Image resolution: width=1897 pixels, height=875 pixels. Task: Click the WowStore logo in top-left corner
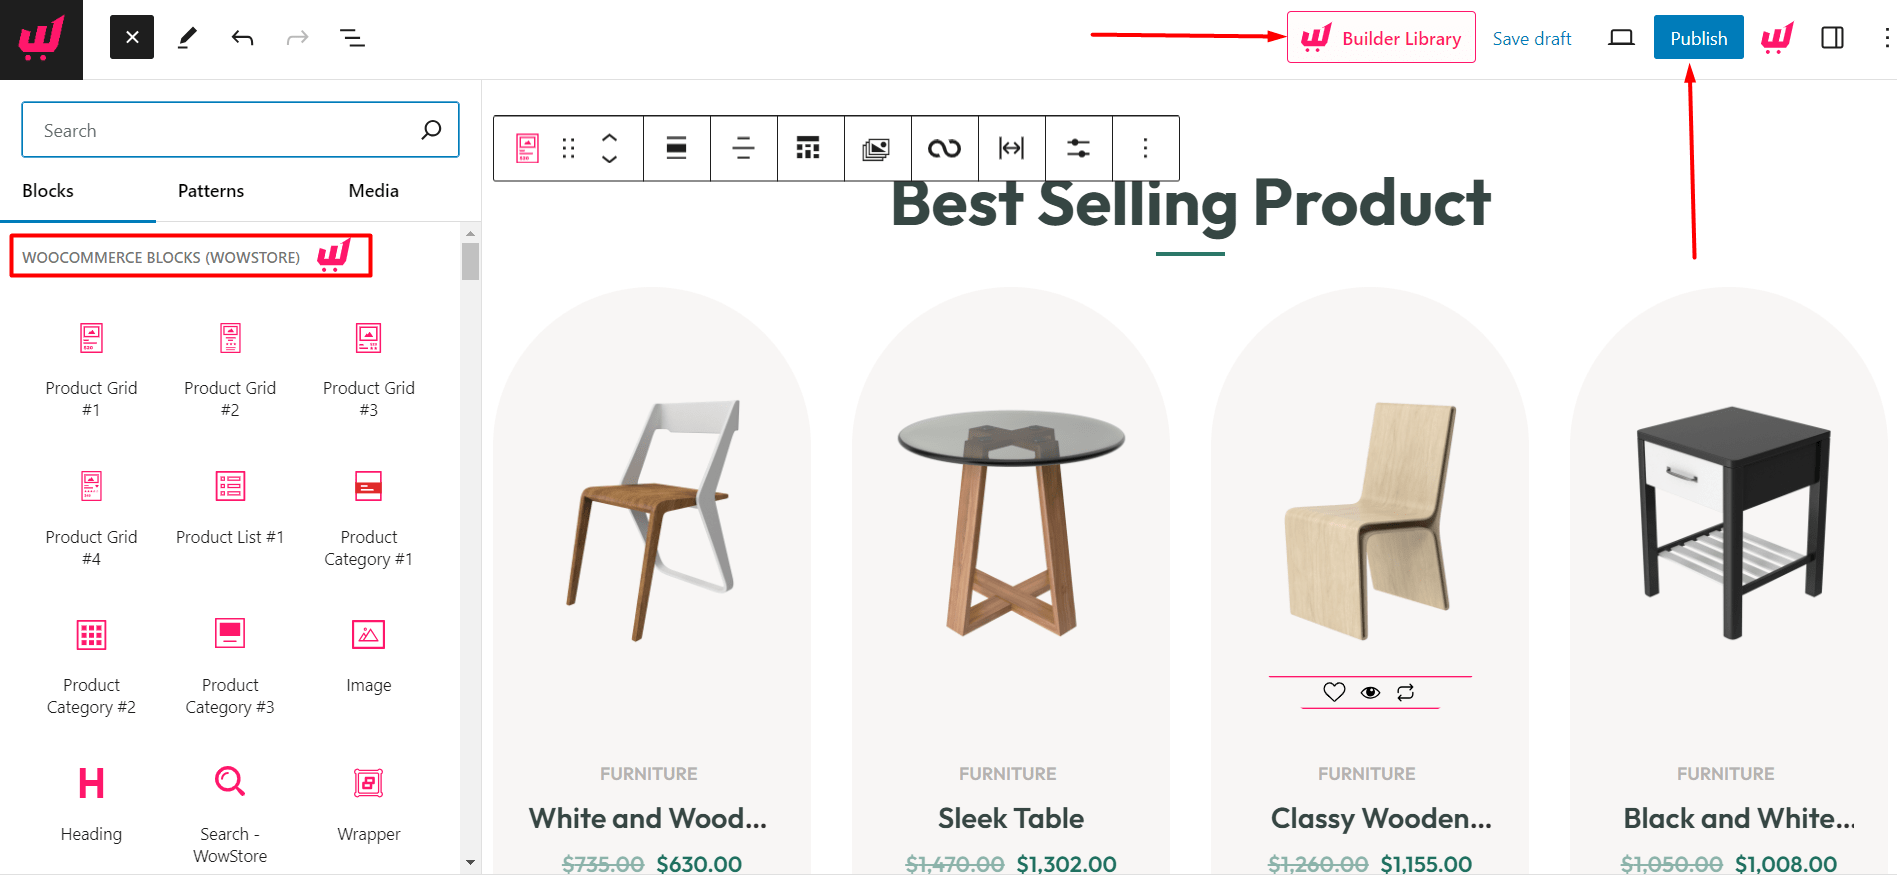click(41, 39)
